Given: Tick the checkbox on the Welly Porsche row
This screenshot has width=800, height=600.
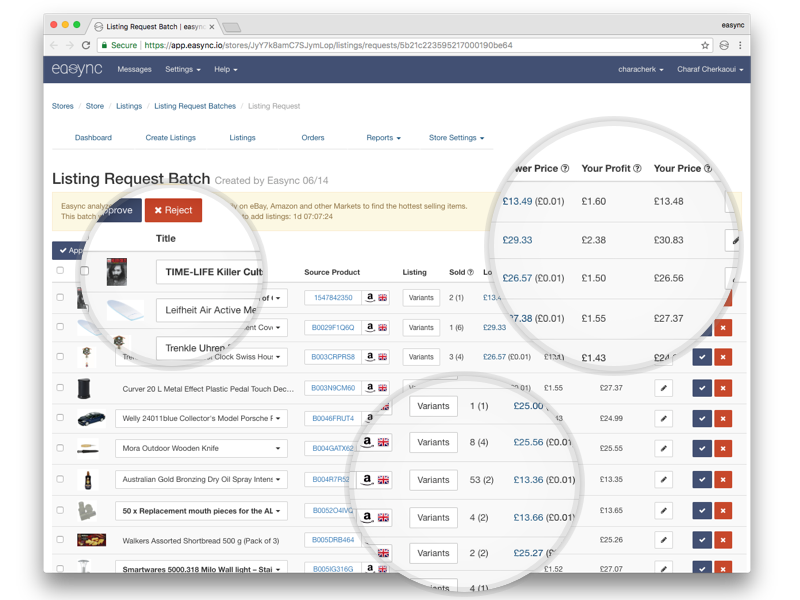Looking at the screenshot, I should [x=60, y=418].
